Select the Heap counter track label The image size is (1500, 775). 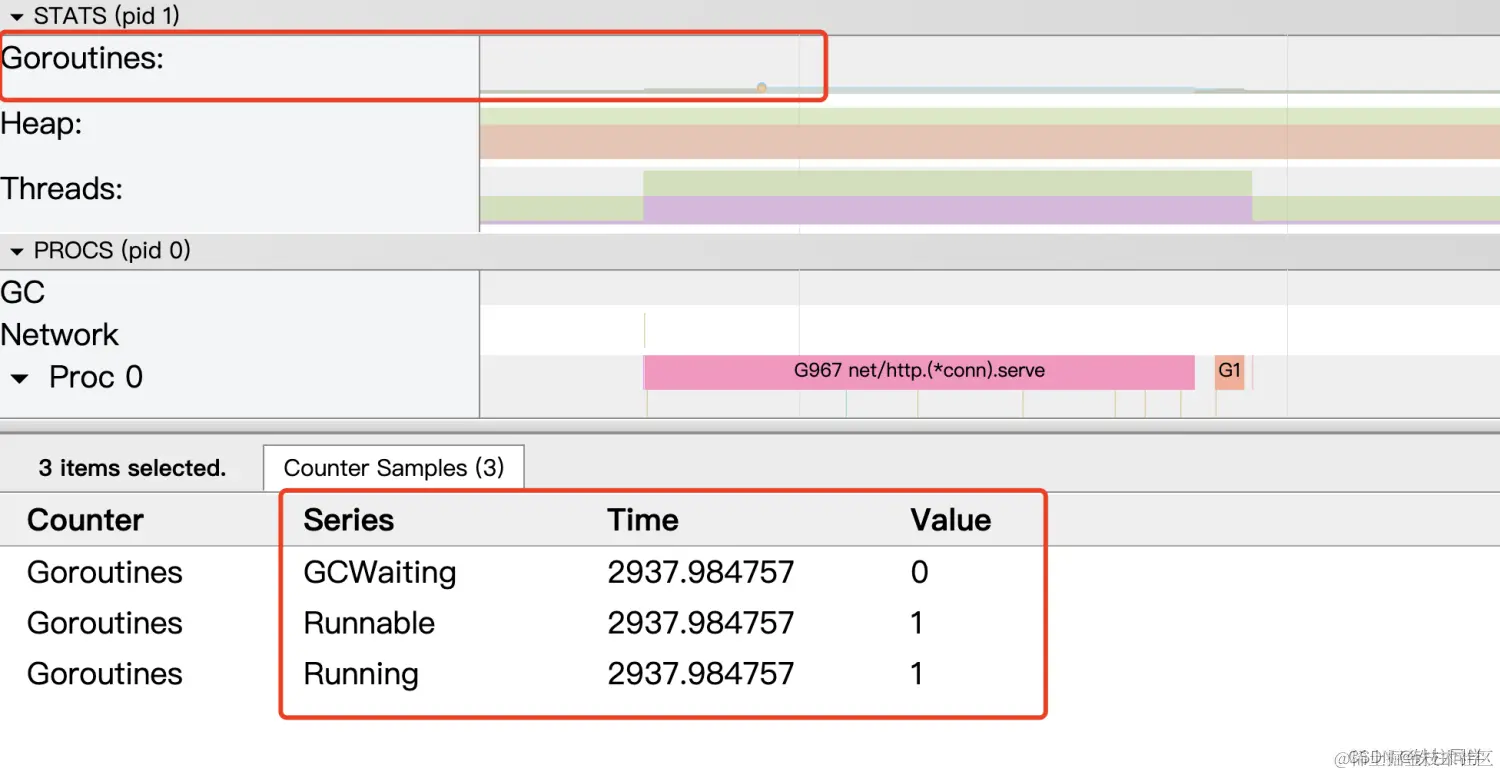[x=42, y=124]
